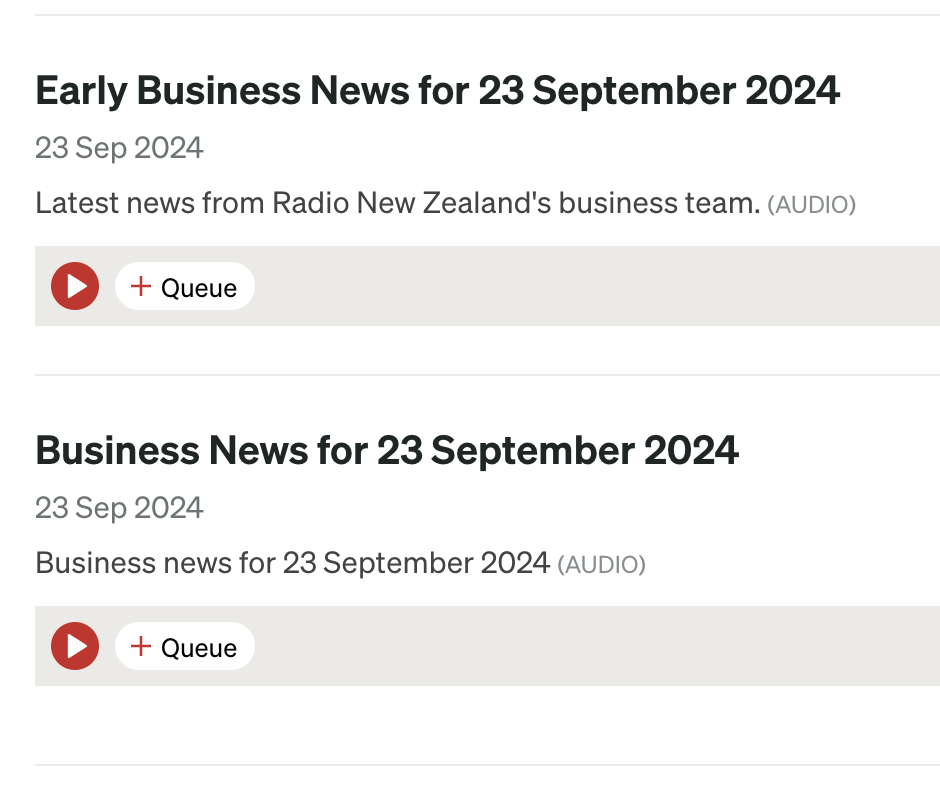Queue the Business News episode

185,646
